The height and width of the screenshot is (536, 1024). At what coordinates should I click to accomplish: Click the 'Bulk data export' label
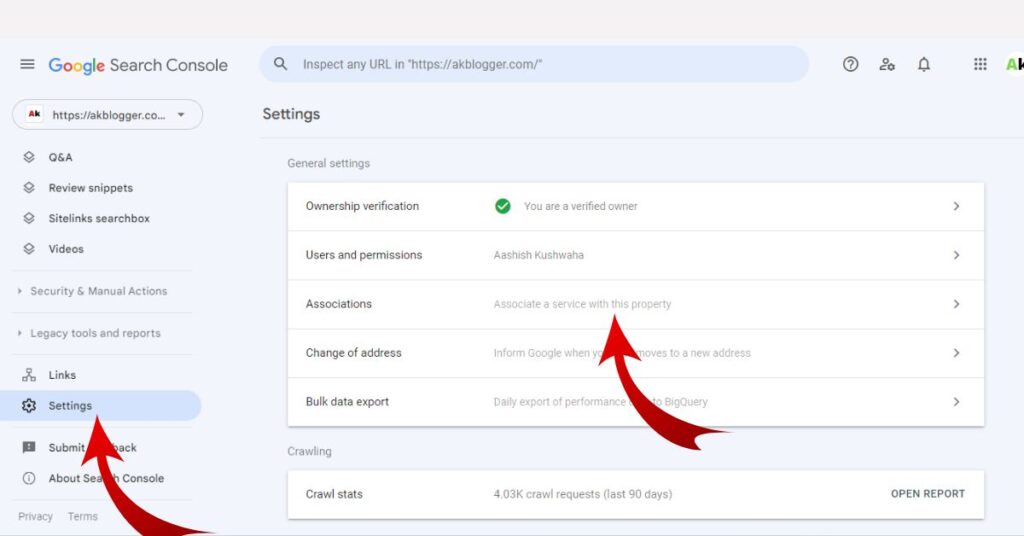(347, 402)
